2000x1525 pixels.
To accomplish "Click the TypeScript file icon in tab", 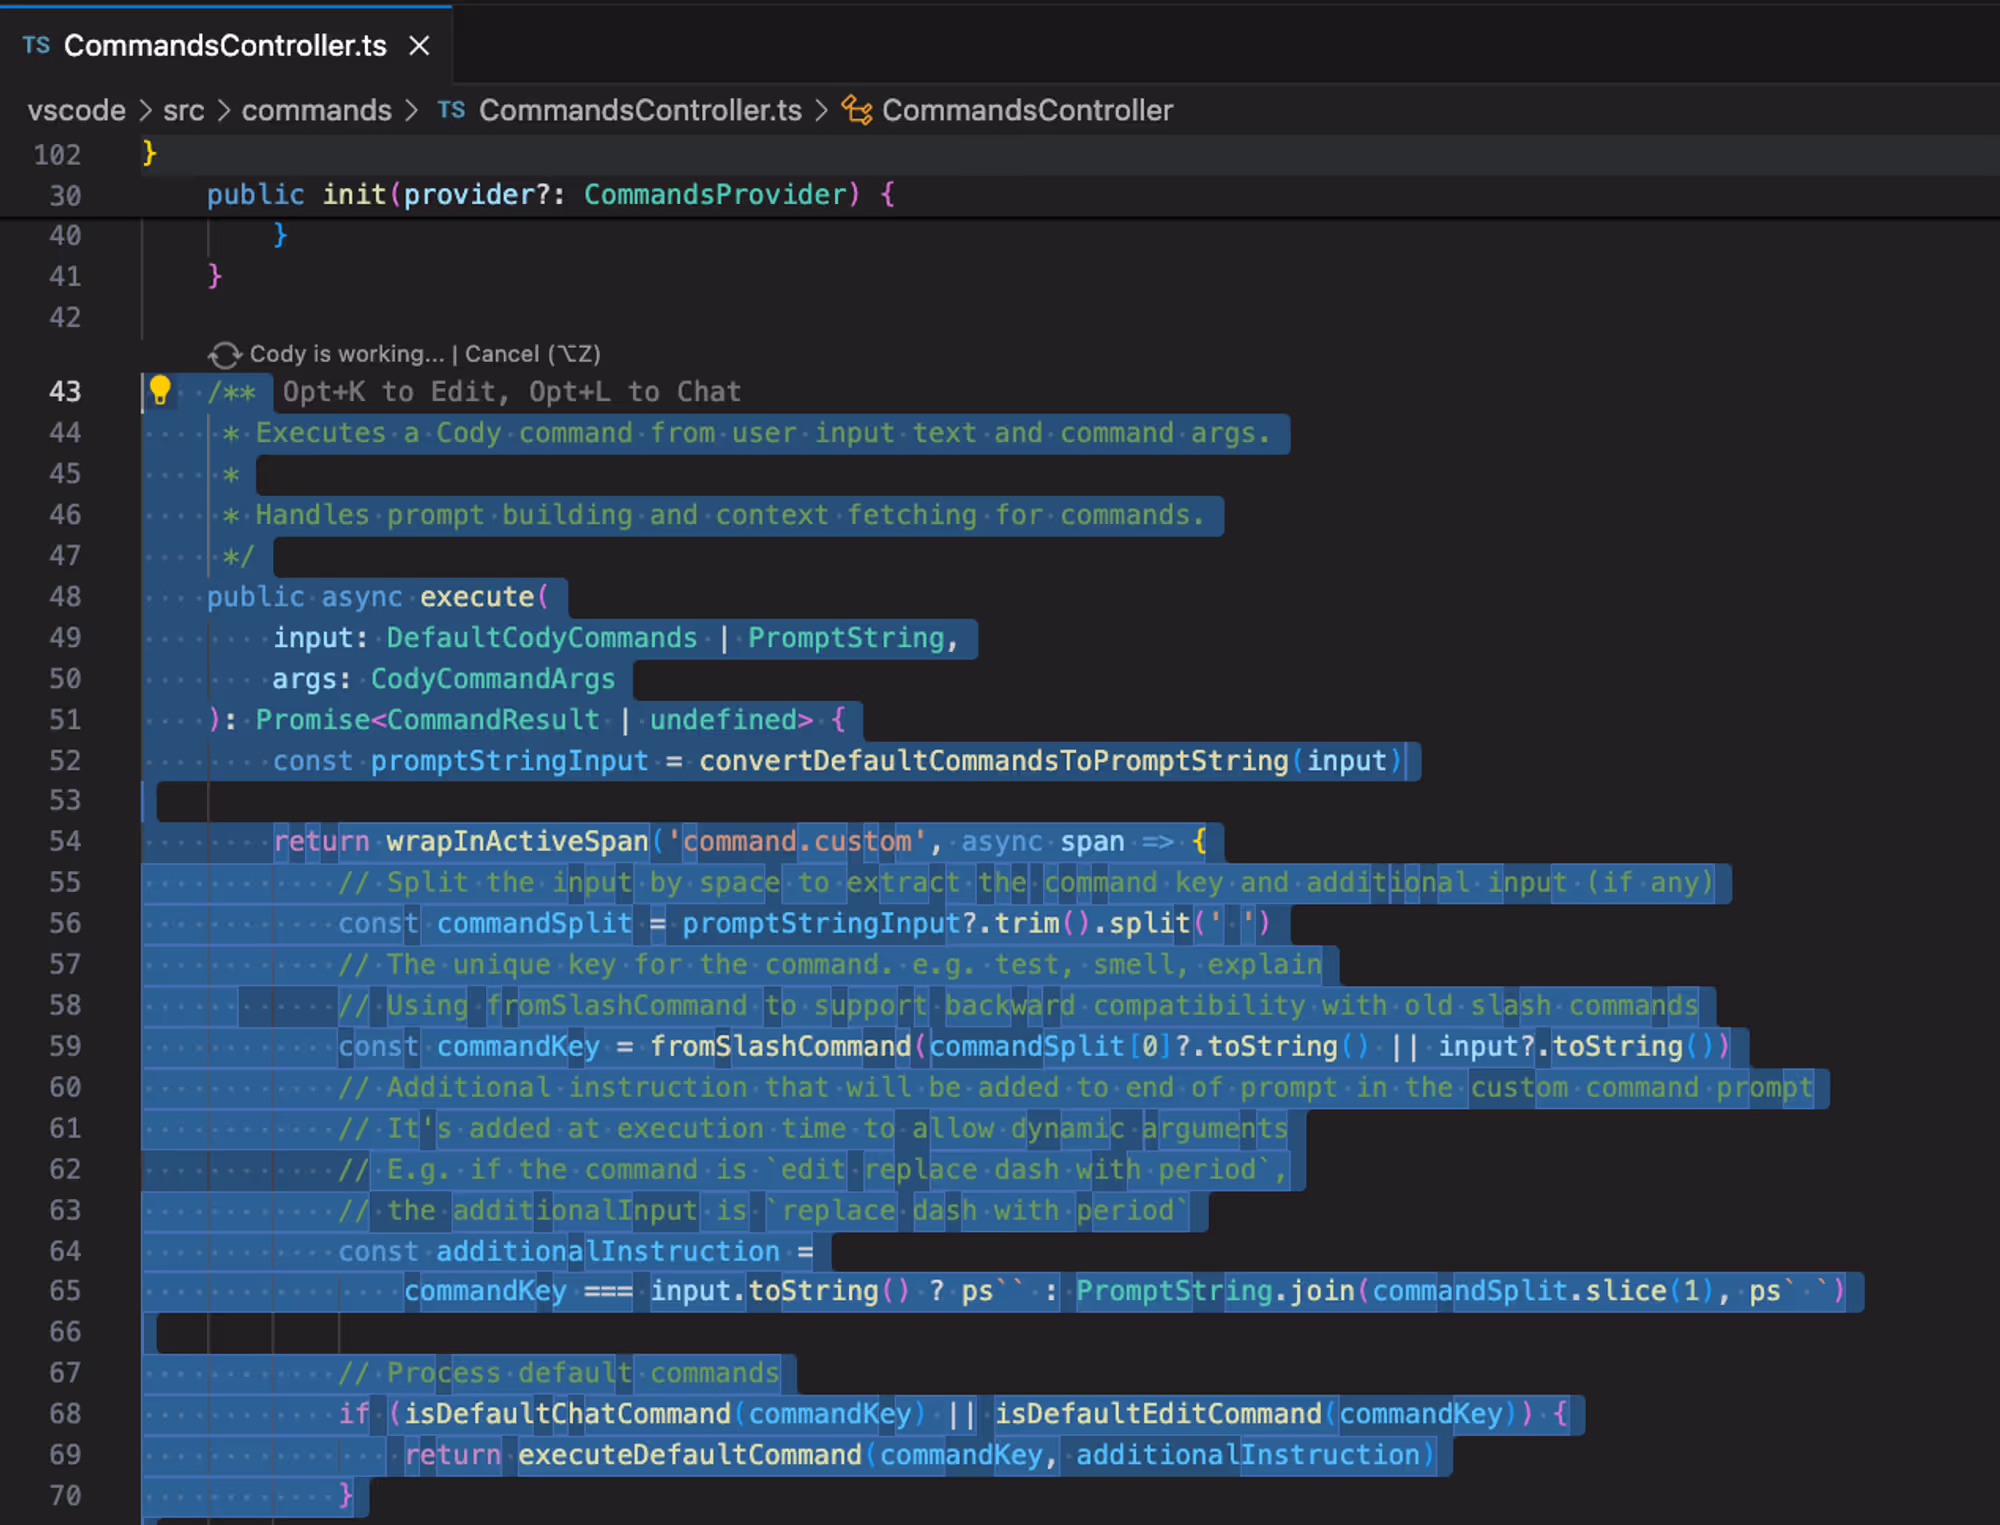I will tap(36, 45).
